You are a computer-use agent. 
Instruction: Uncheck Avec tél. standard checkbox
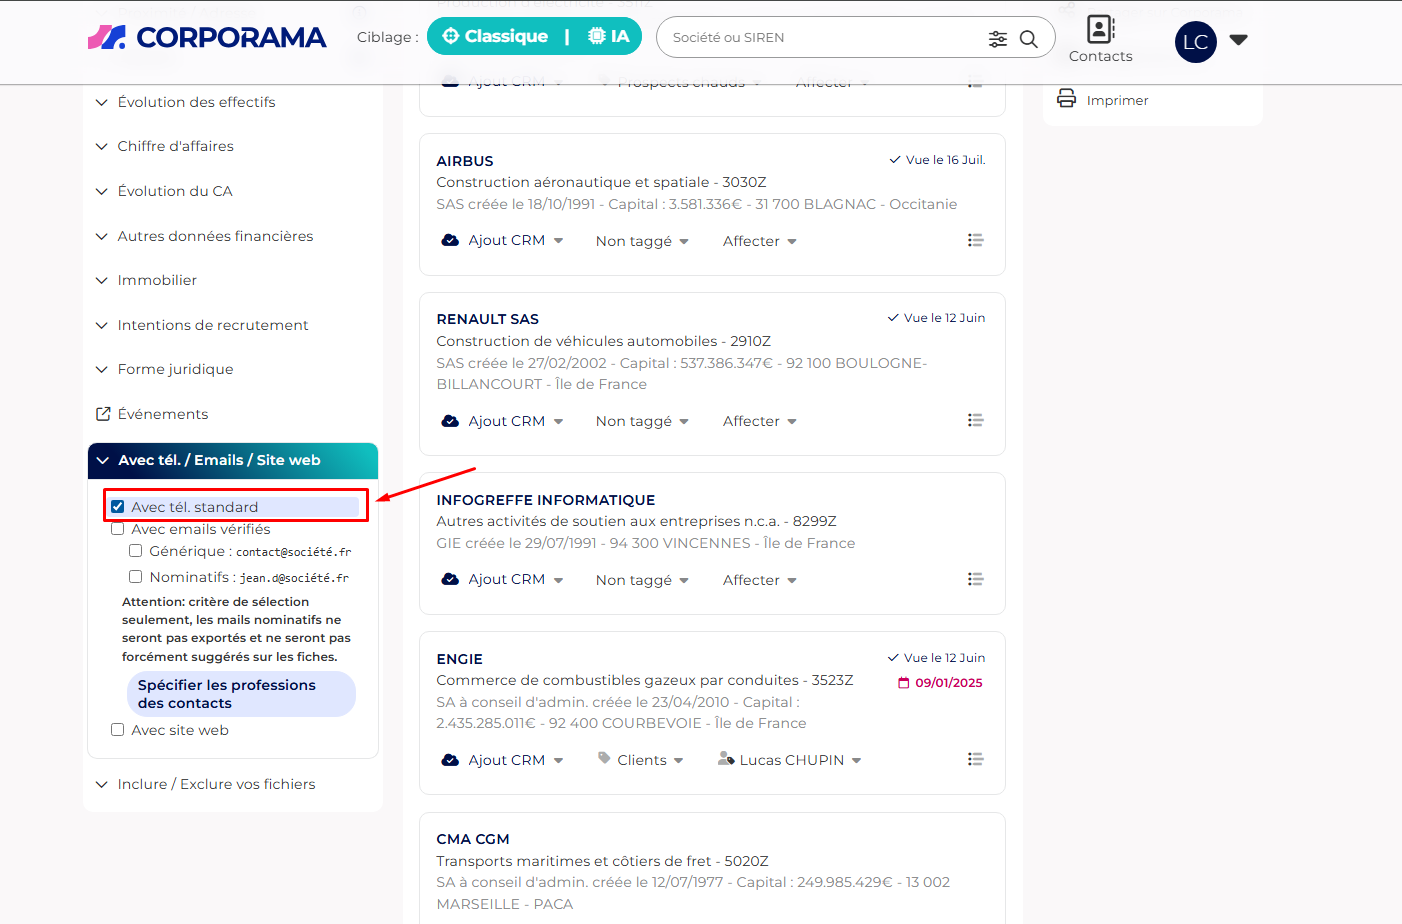118,507
